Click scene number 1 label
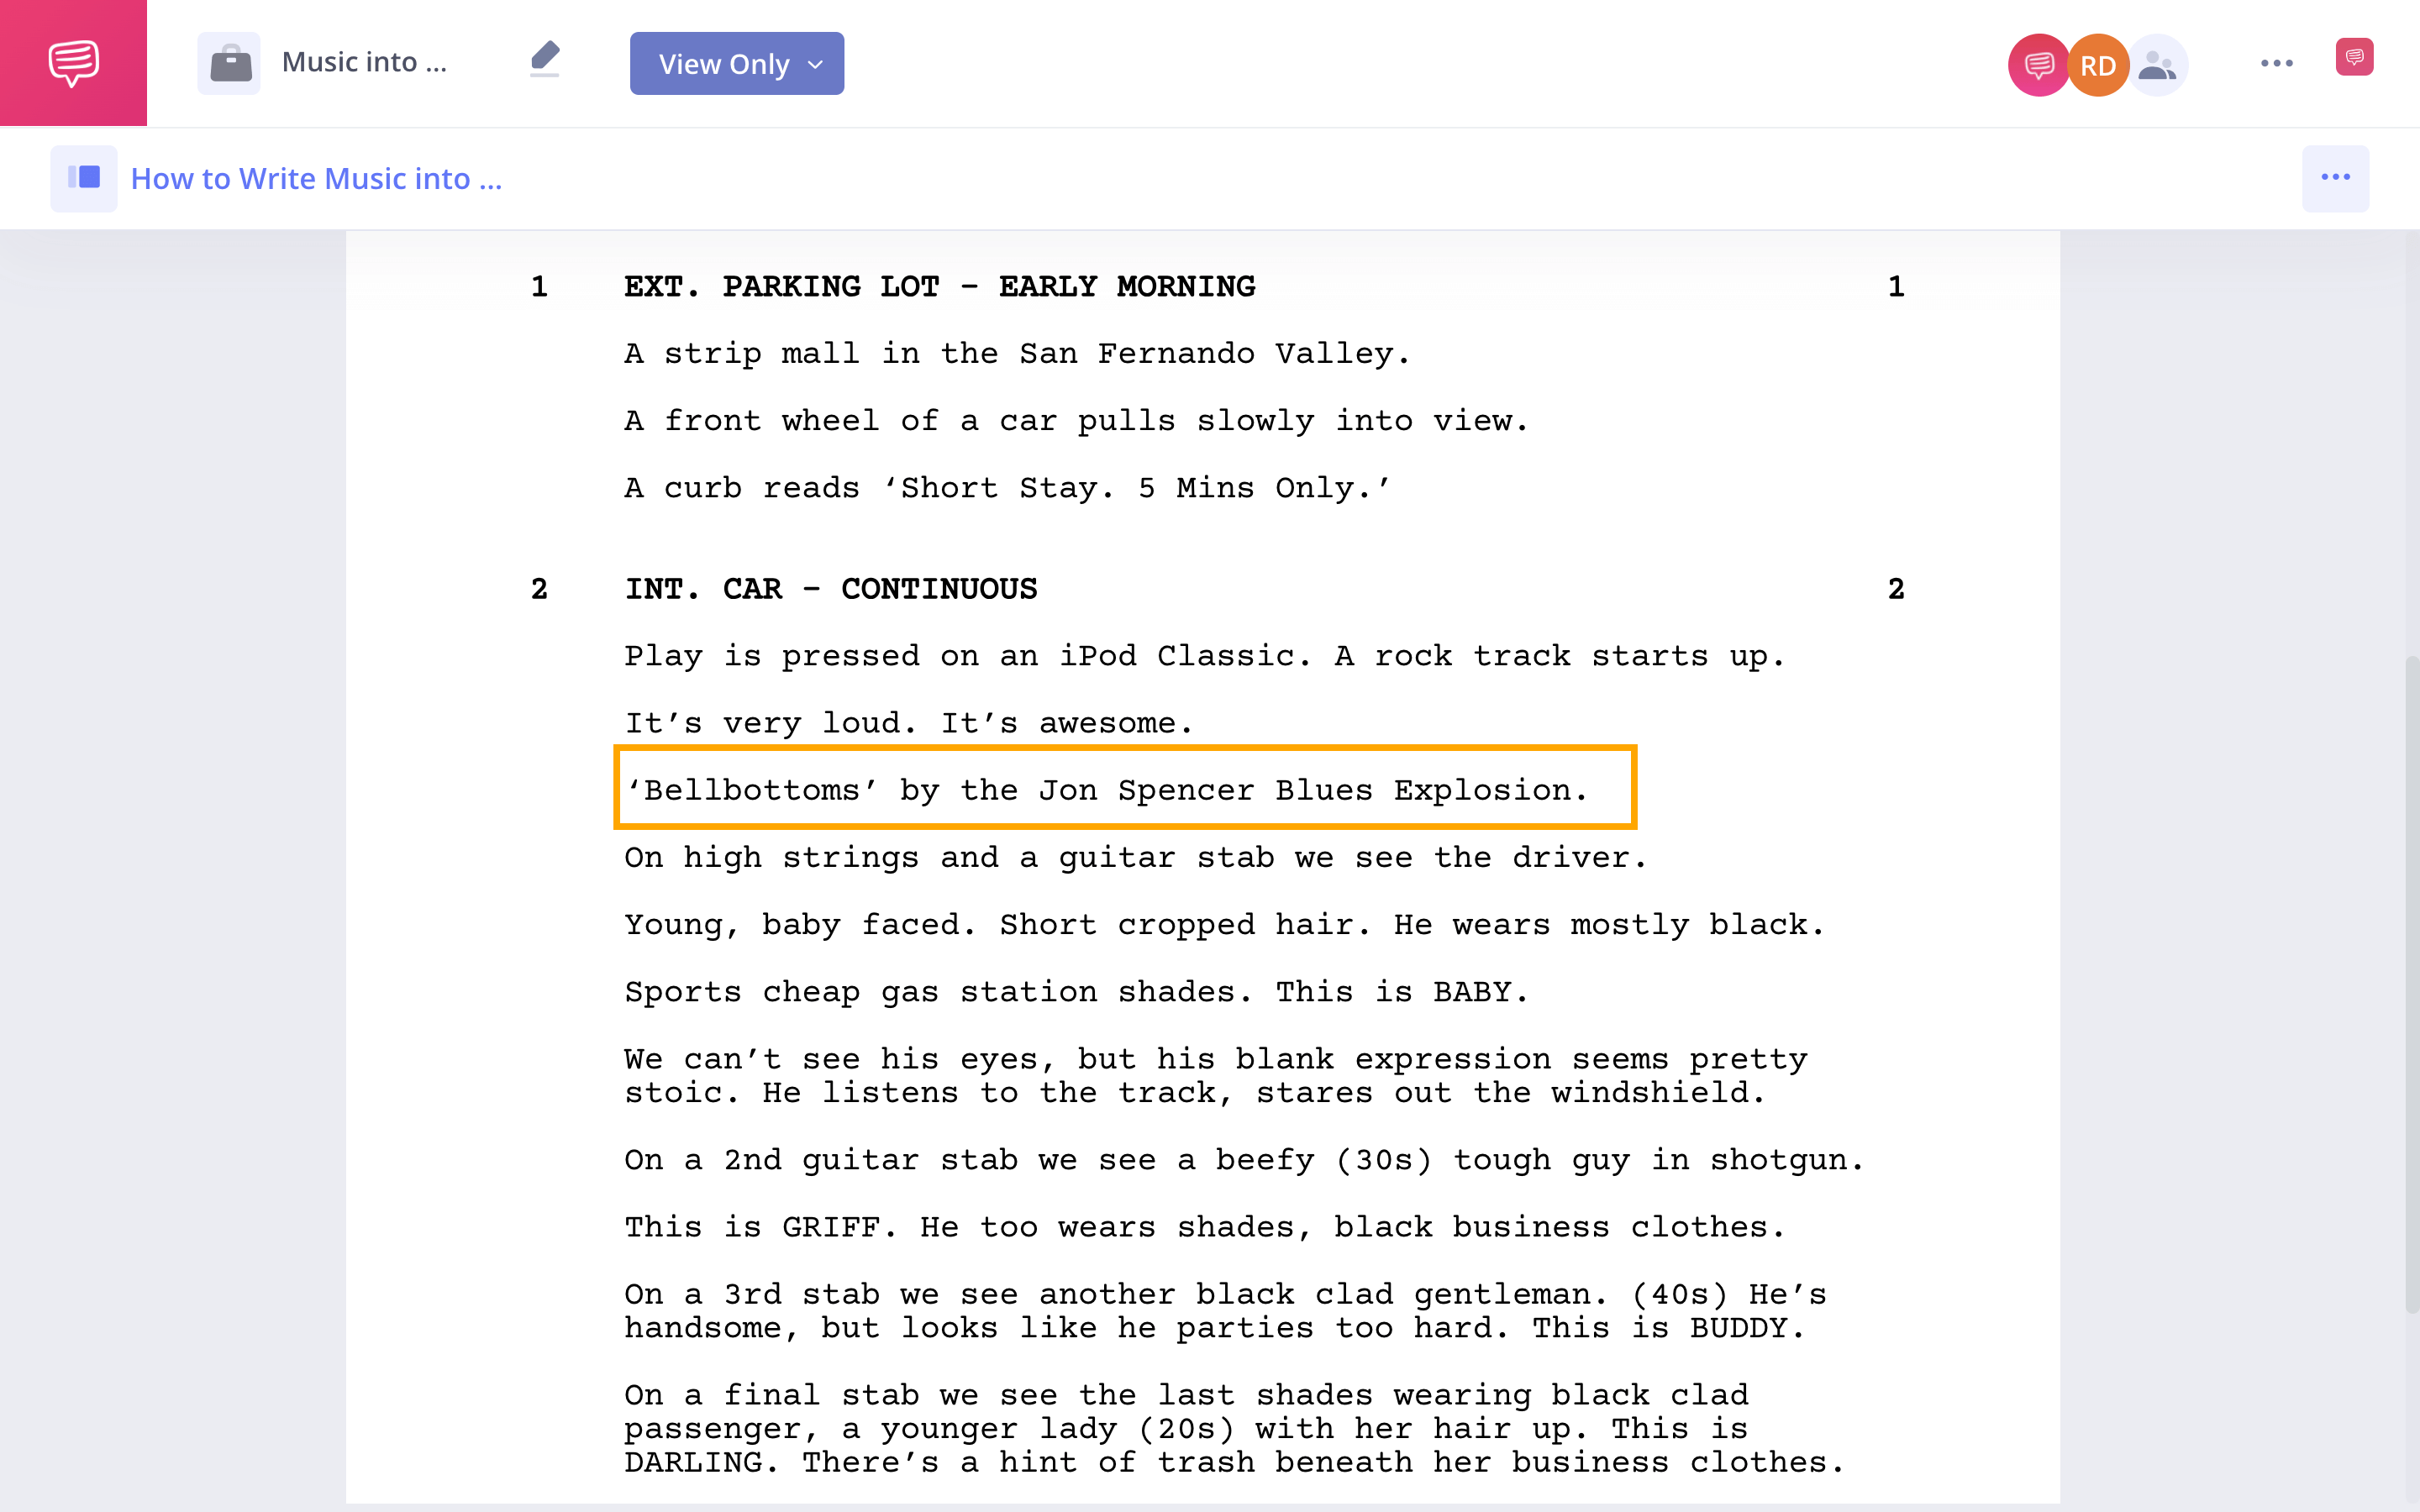The image size is (2420, 1512). (x=542, y=286)
